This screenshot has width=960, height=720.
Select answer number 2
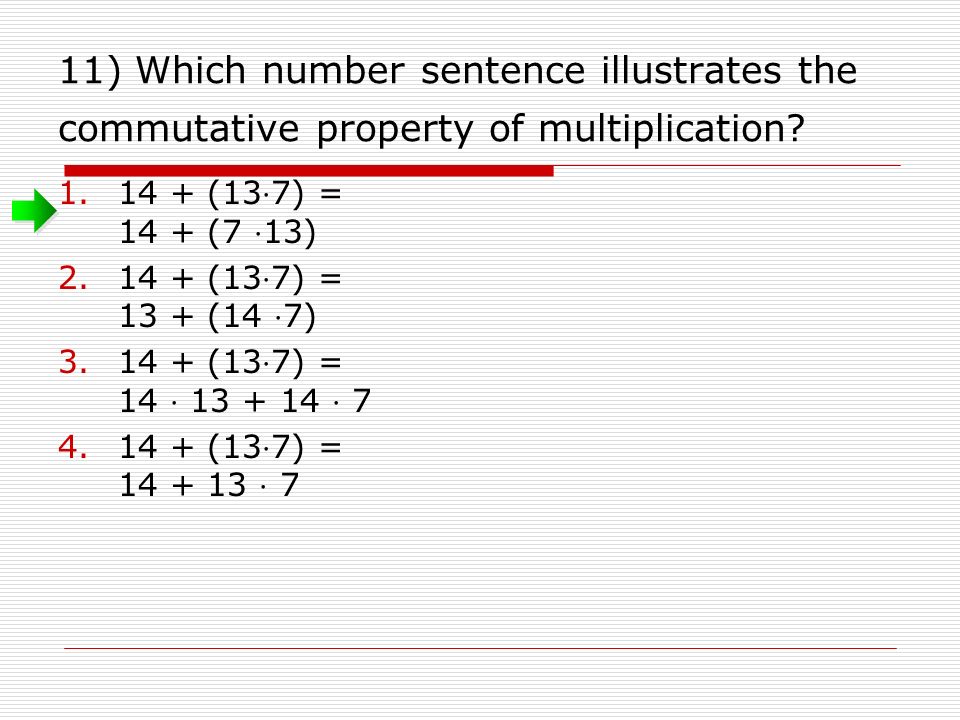[x=73, y=278]
